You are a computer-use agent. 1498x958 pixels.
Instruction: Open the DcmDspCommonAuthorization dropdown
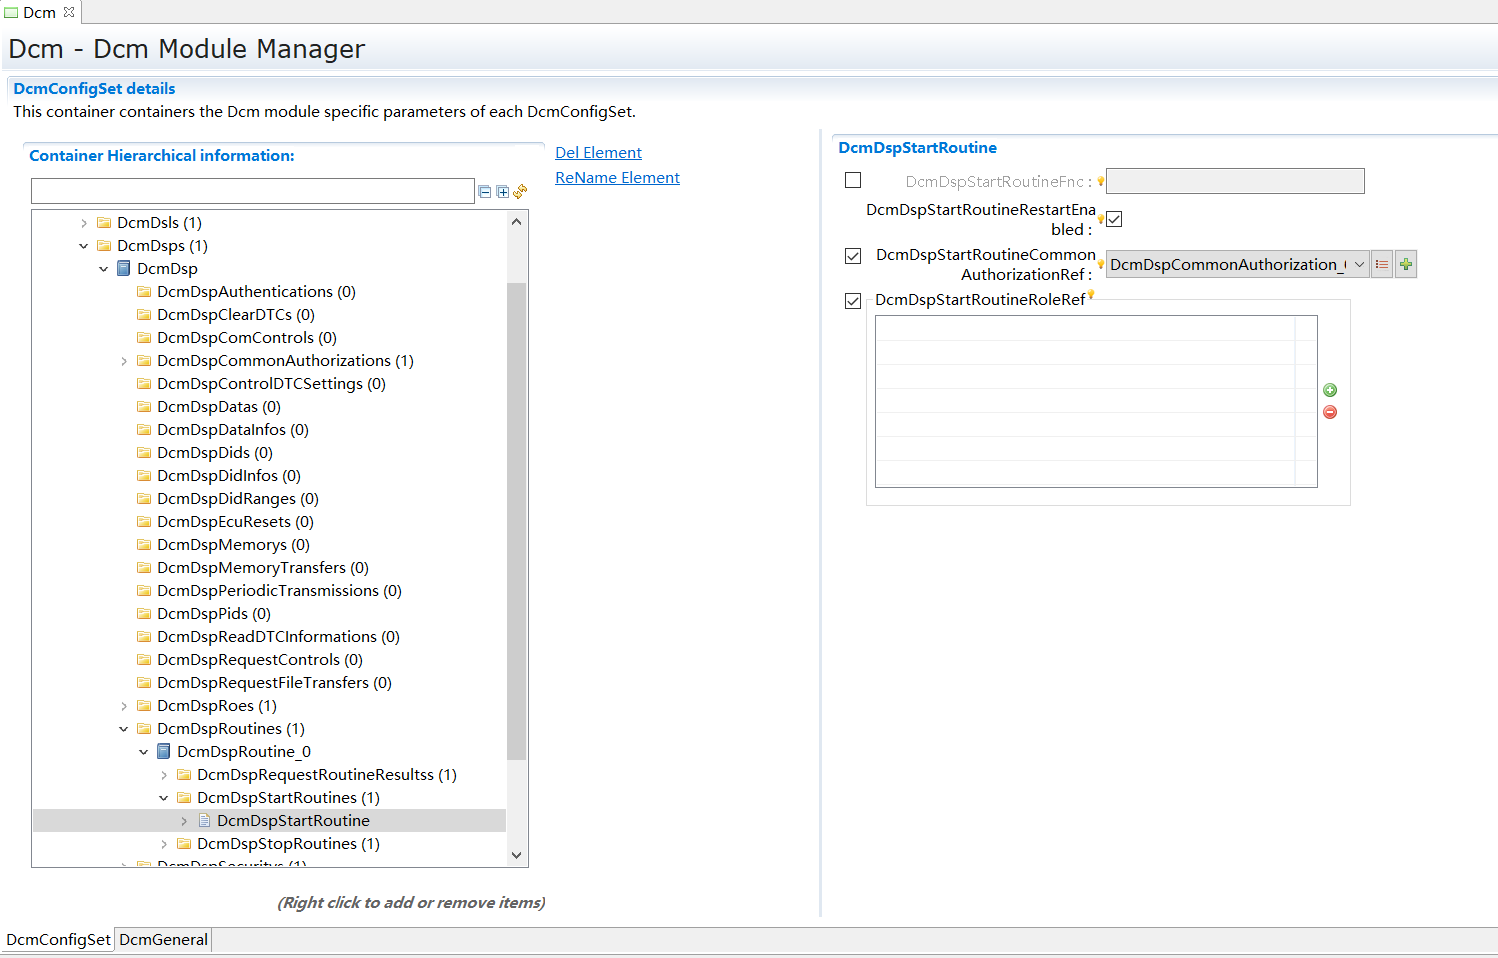pos(1358,265)
